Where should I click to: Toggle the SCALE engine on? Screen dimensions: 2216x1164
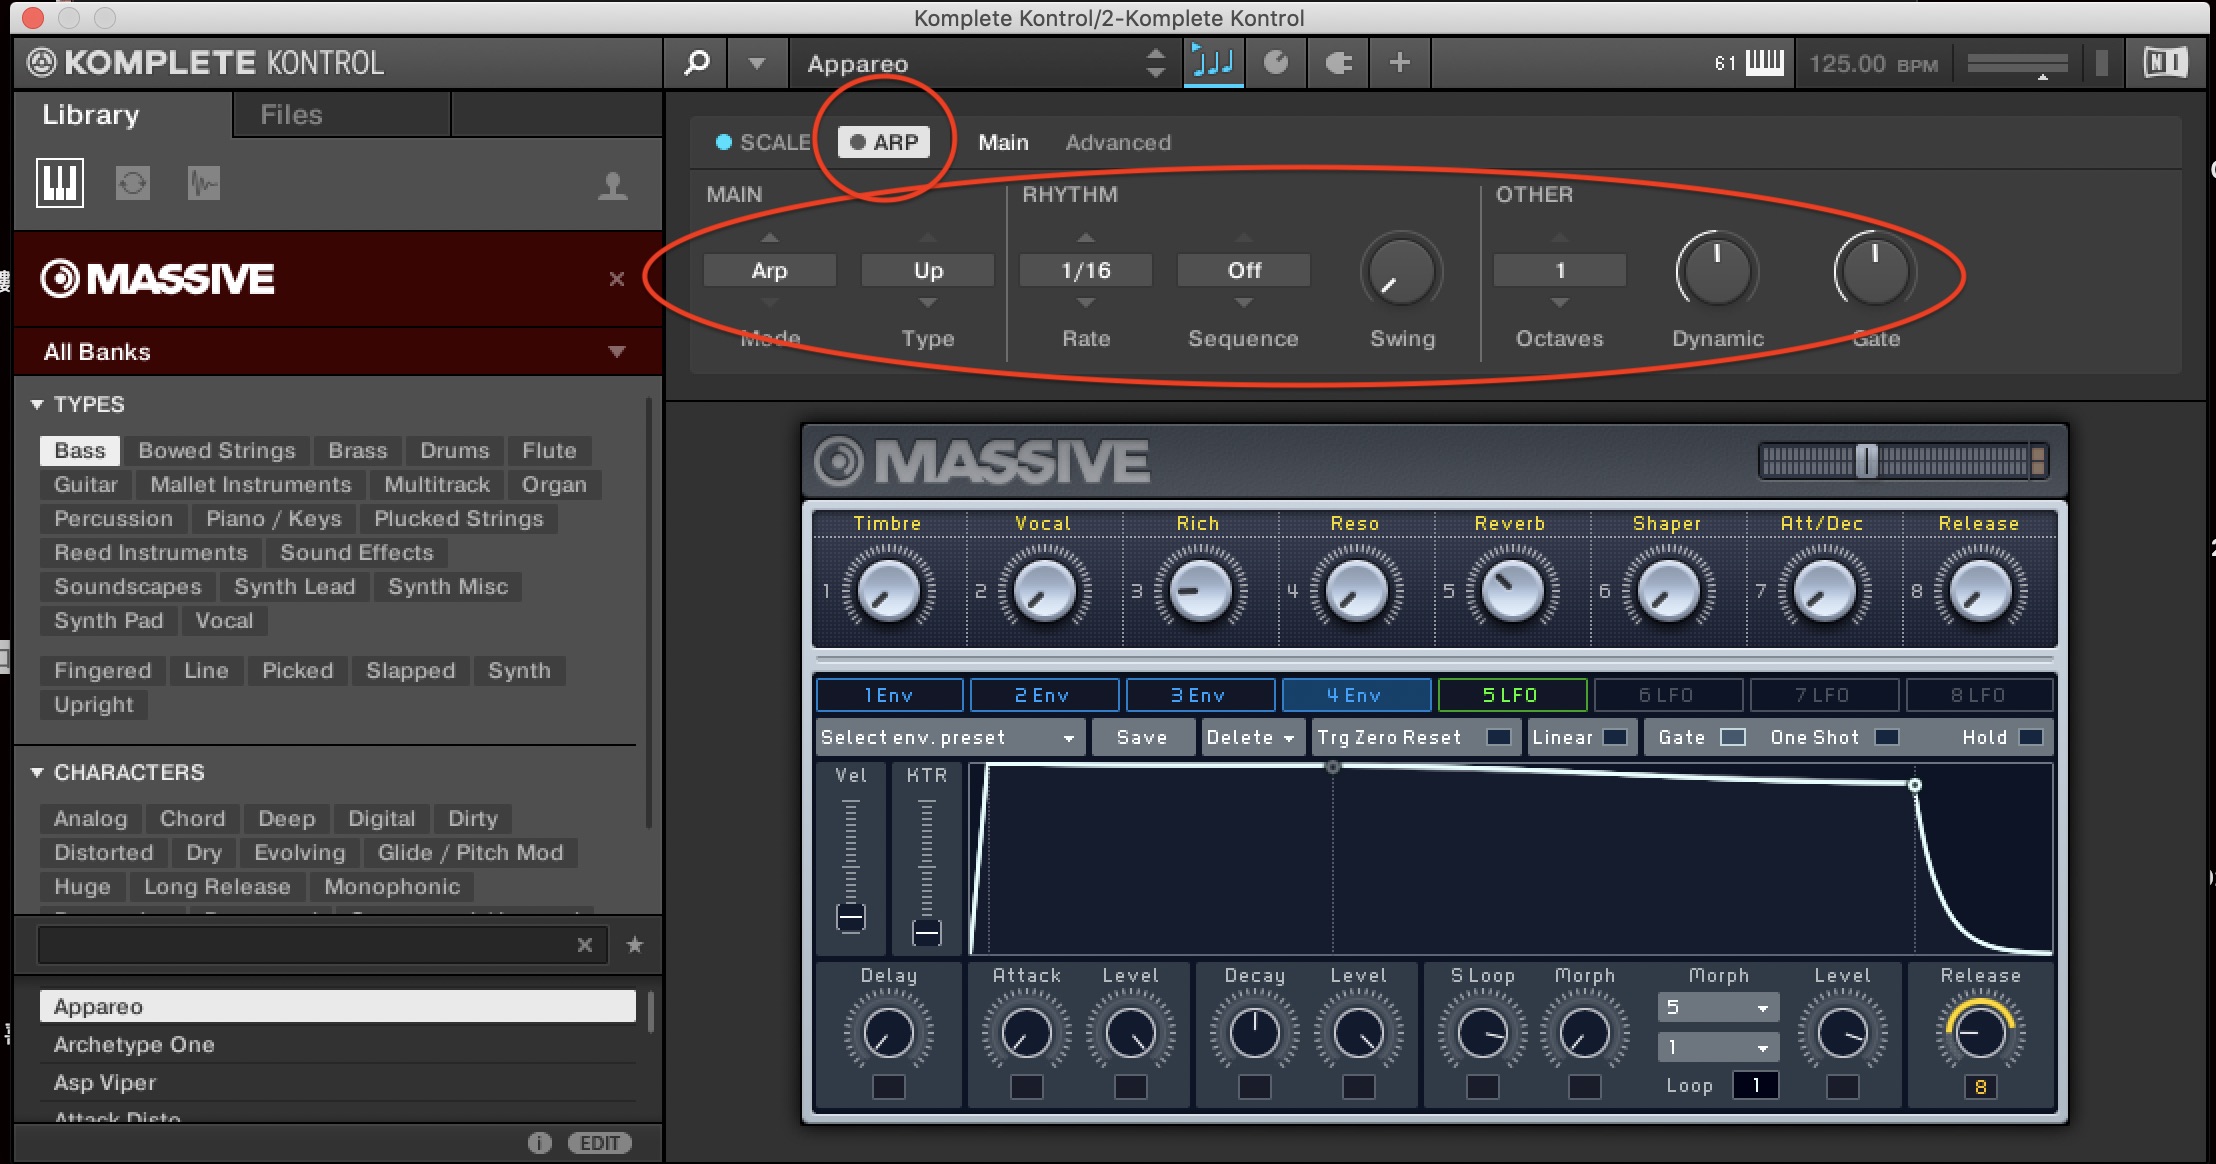(x=724, y=142)
